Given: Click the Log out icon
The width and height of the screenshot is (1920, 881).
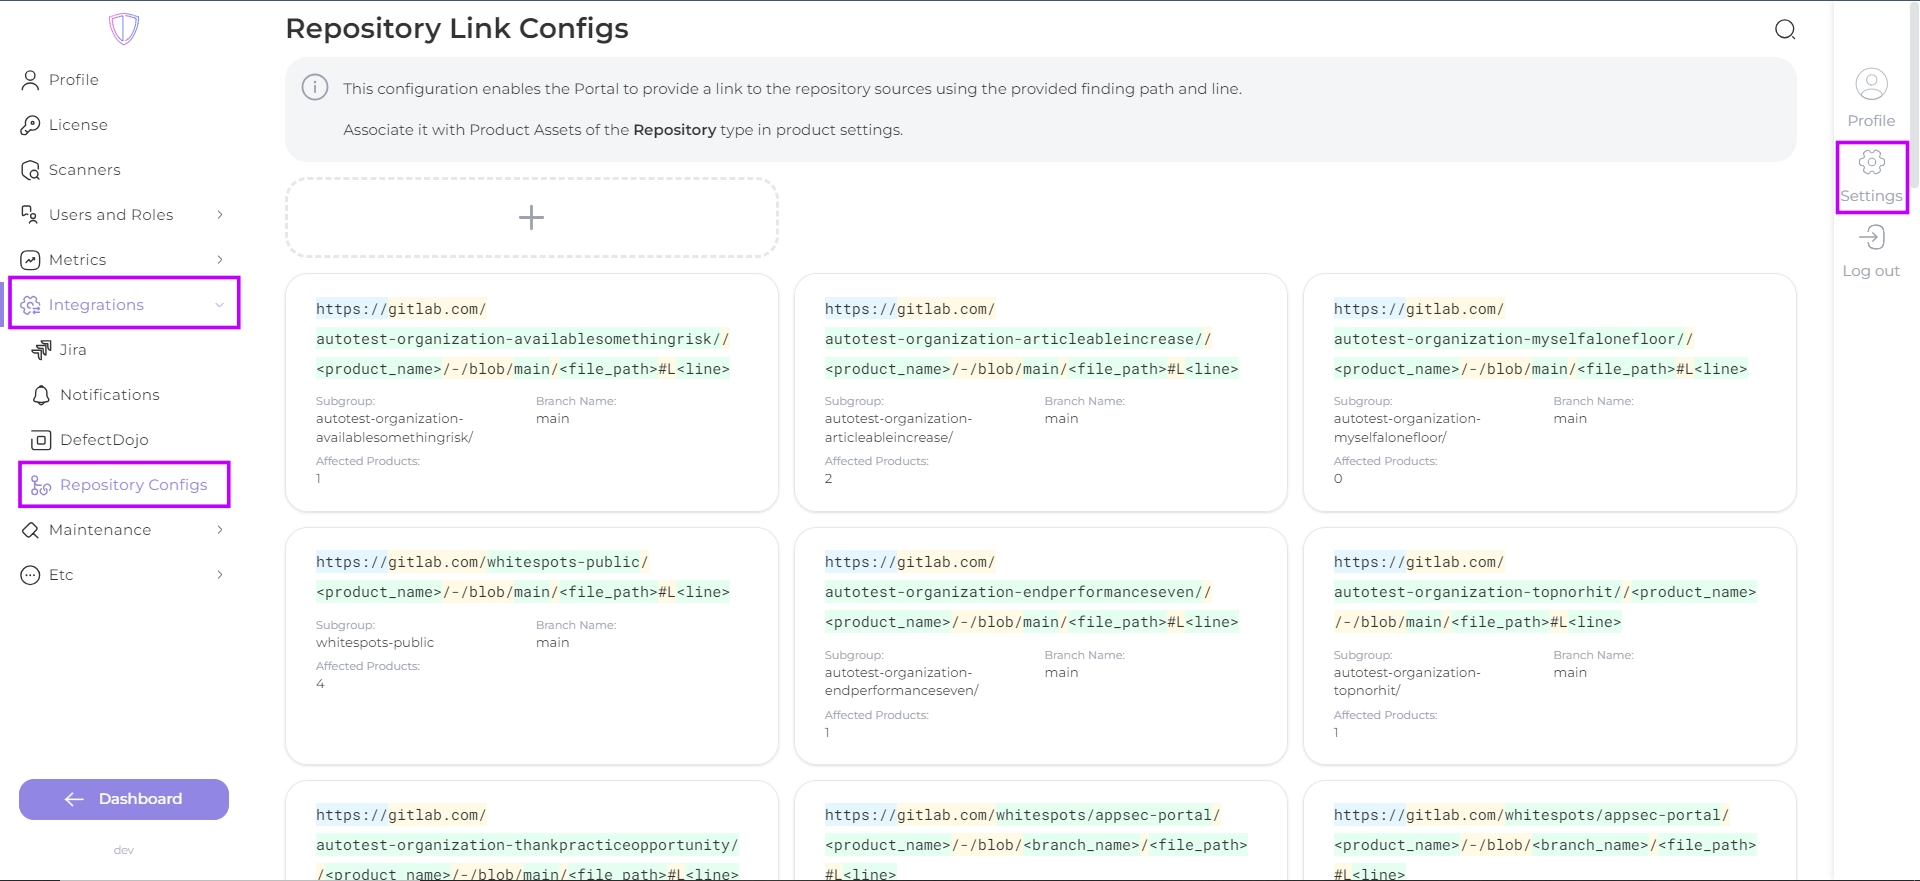Looking at the screenshot, I should coord(1871,239).
